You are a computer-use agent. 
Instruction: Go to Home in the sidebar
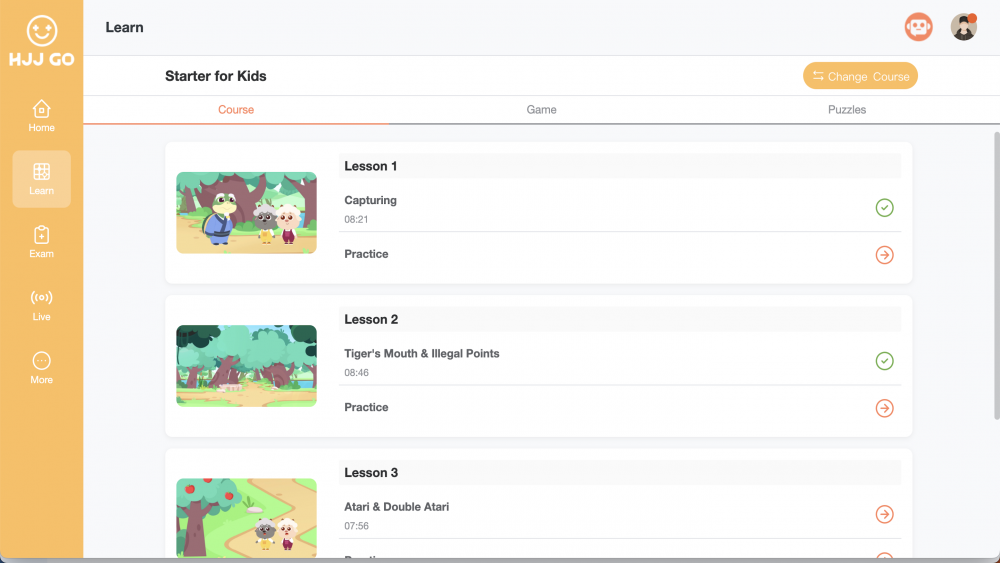point(41,115)
